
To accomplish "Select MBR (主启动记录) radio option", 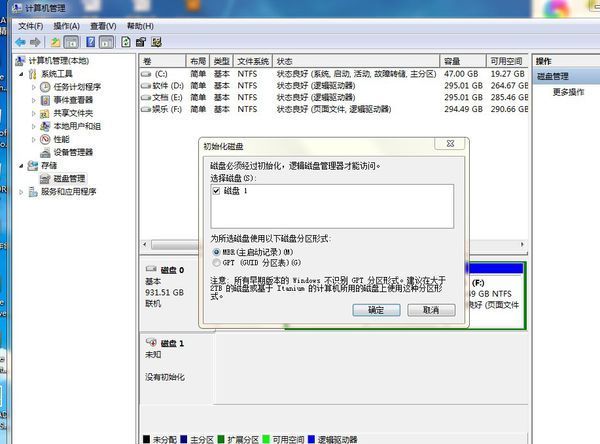I will 215,252.
